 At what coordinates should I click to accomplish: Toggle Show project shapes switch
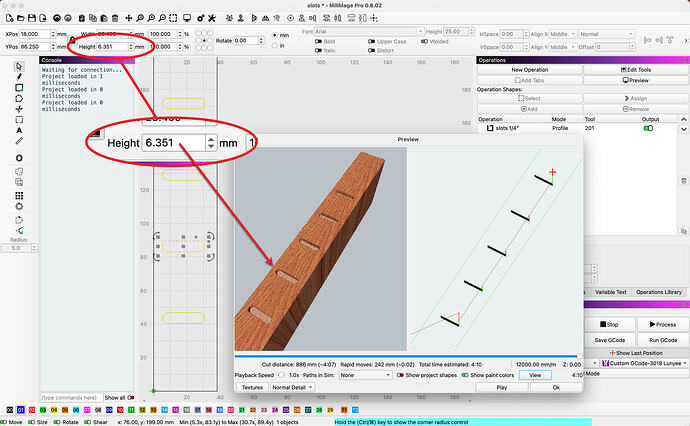[400, 375]
